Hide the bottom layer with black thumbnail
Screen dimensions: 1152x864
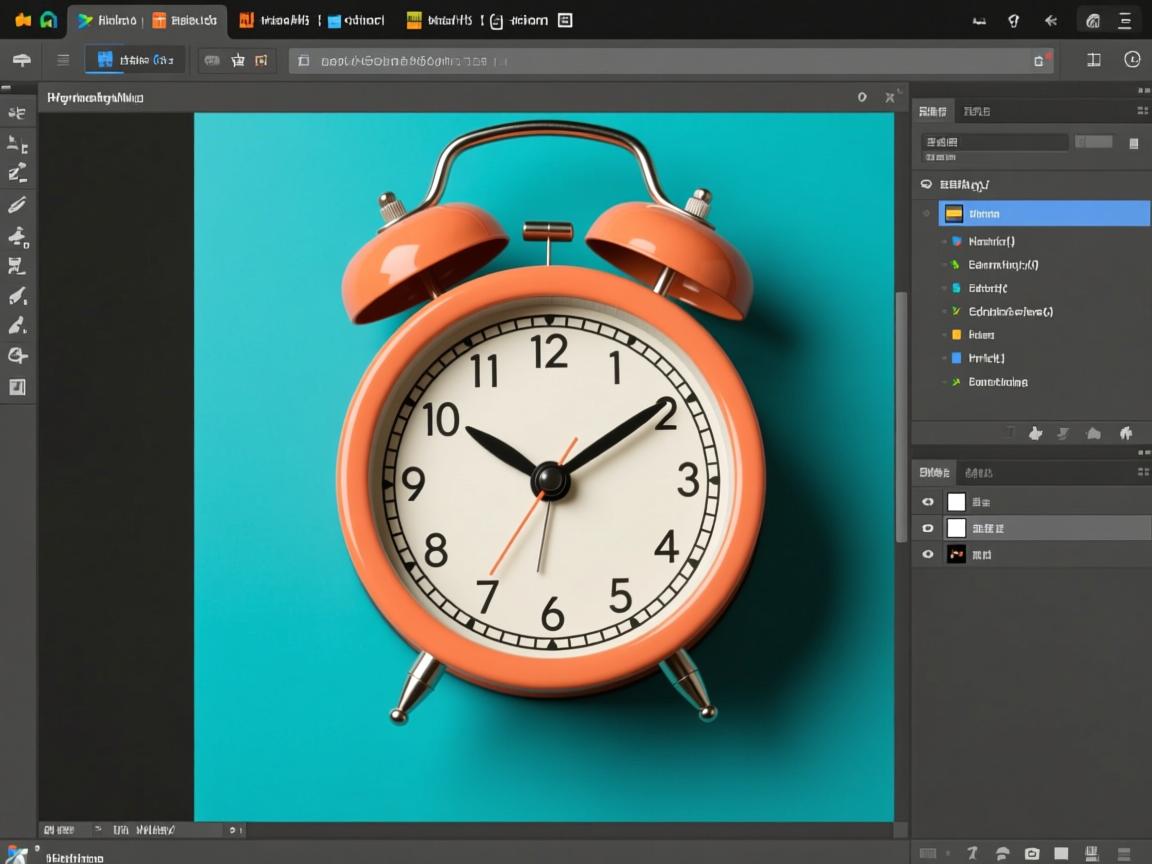[x=928, y=554]
